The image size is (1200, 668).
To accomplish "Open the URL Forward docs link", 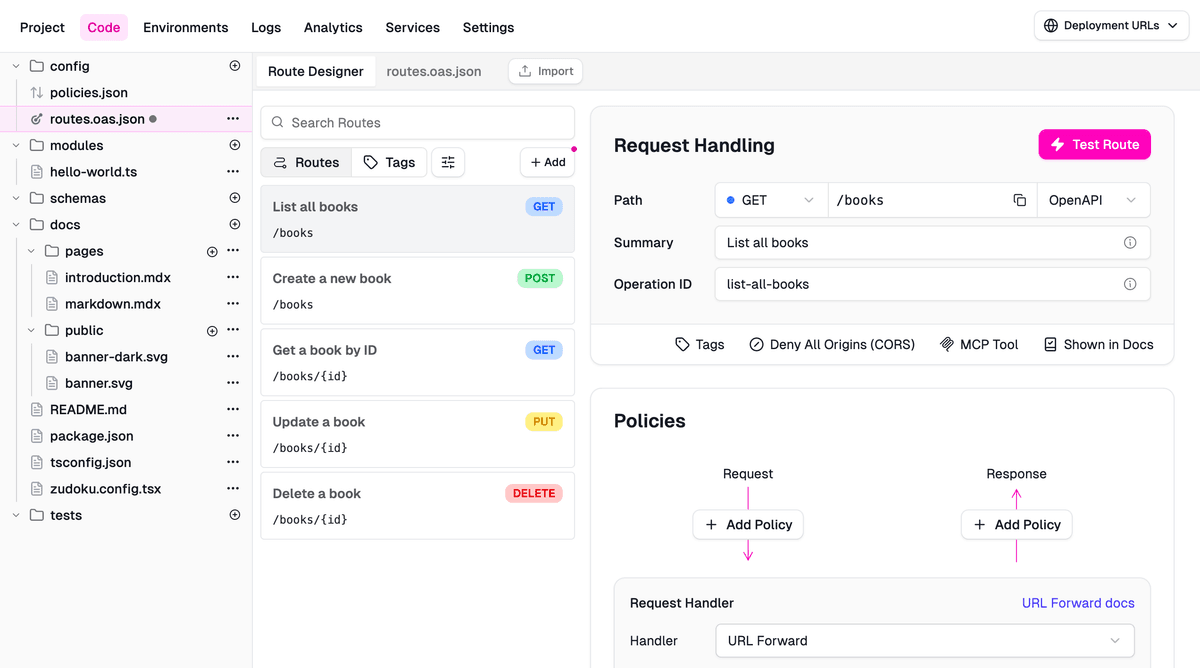I will pos(1077,603).
